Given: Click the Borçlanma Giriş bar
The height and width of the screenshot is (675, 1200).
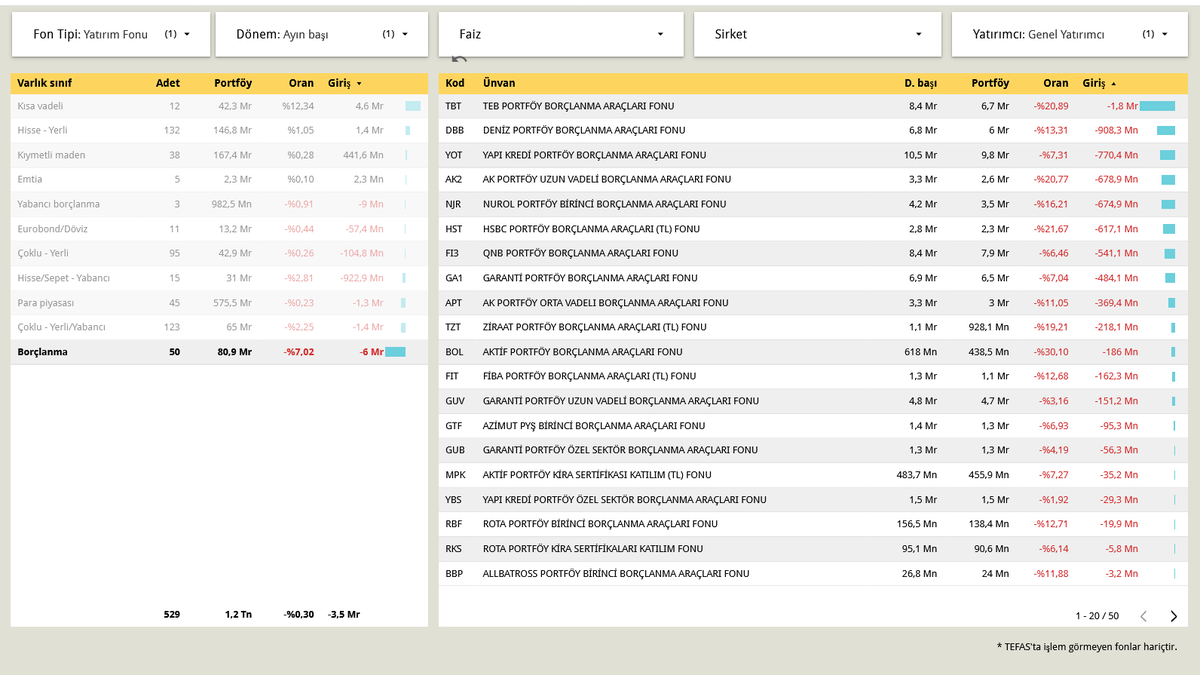Looking at the screenshot, I should 395,352.
